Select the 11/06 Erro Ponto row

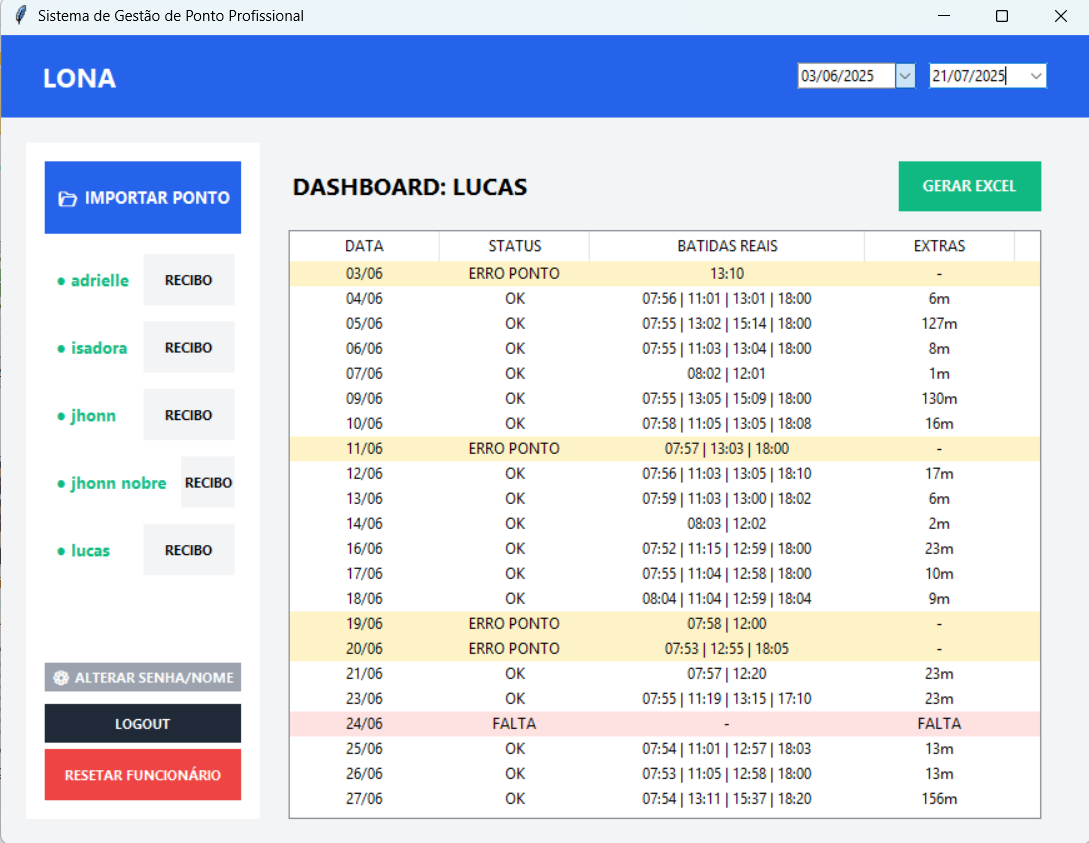pos(664,449)
